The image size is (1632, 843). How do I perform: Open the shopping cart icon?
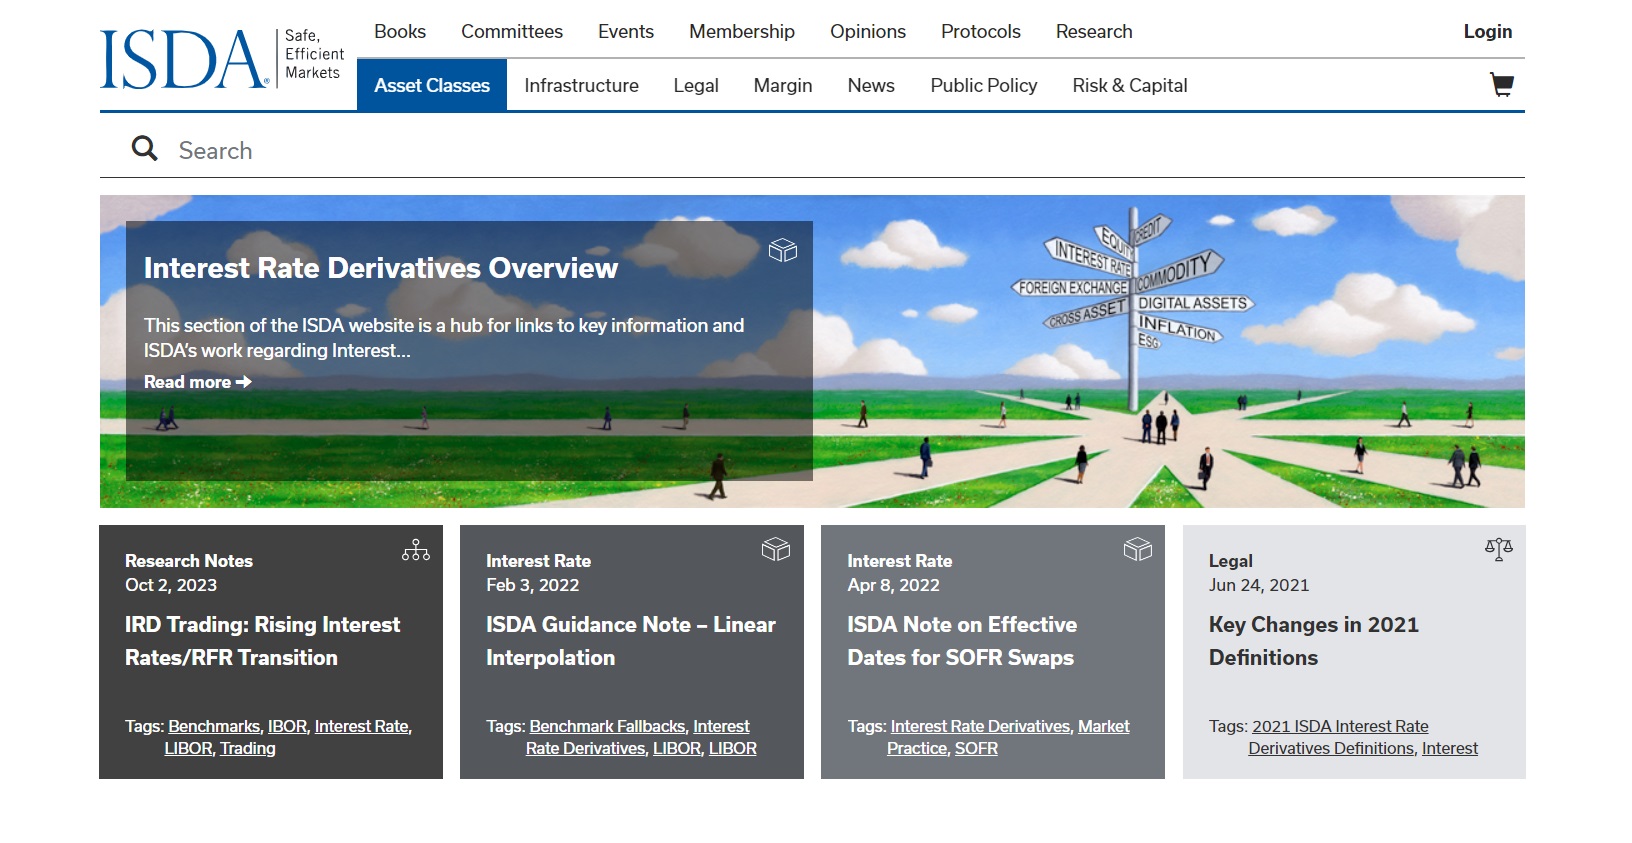pyautogui.click(x=1501, y=85)
